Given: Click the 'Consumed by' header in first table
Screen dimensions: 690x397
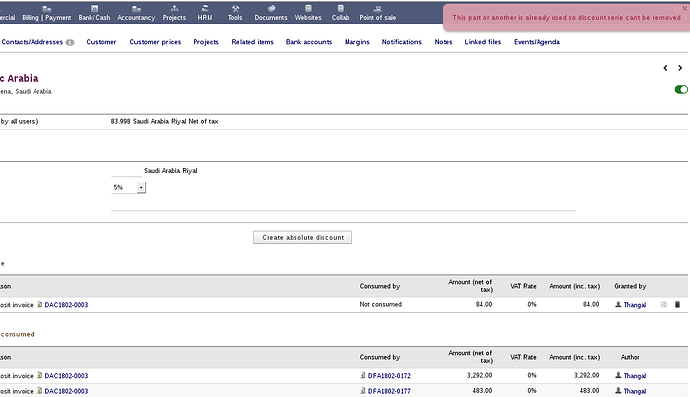Looking at the screenshot, I should pos(380,286).
